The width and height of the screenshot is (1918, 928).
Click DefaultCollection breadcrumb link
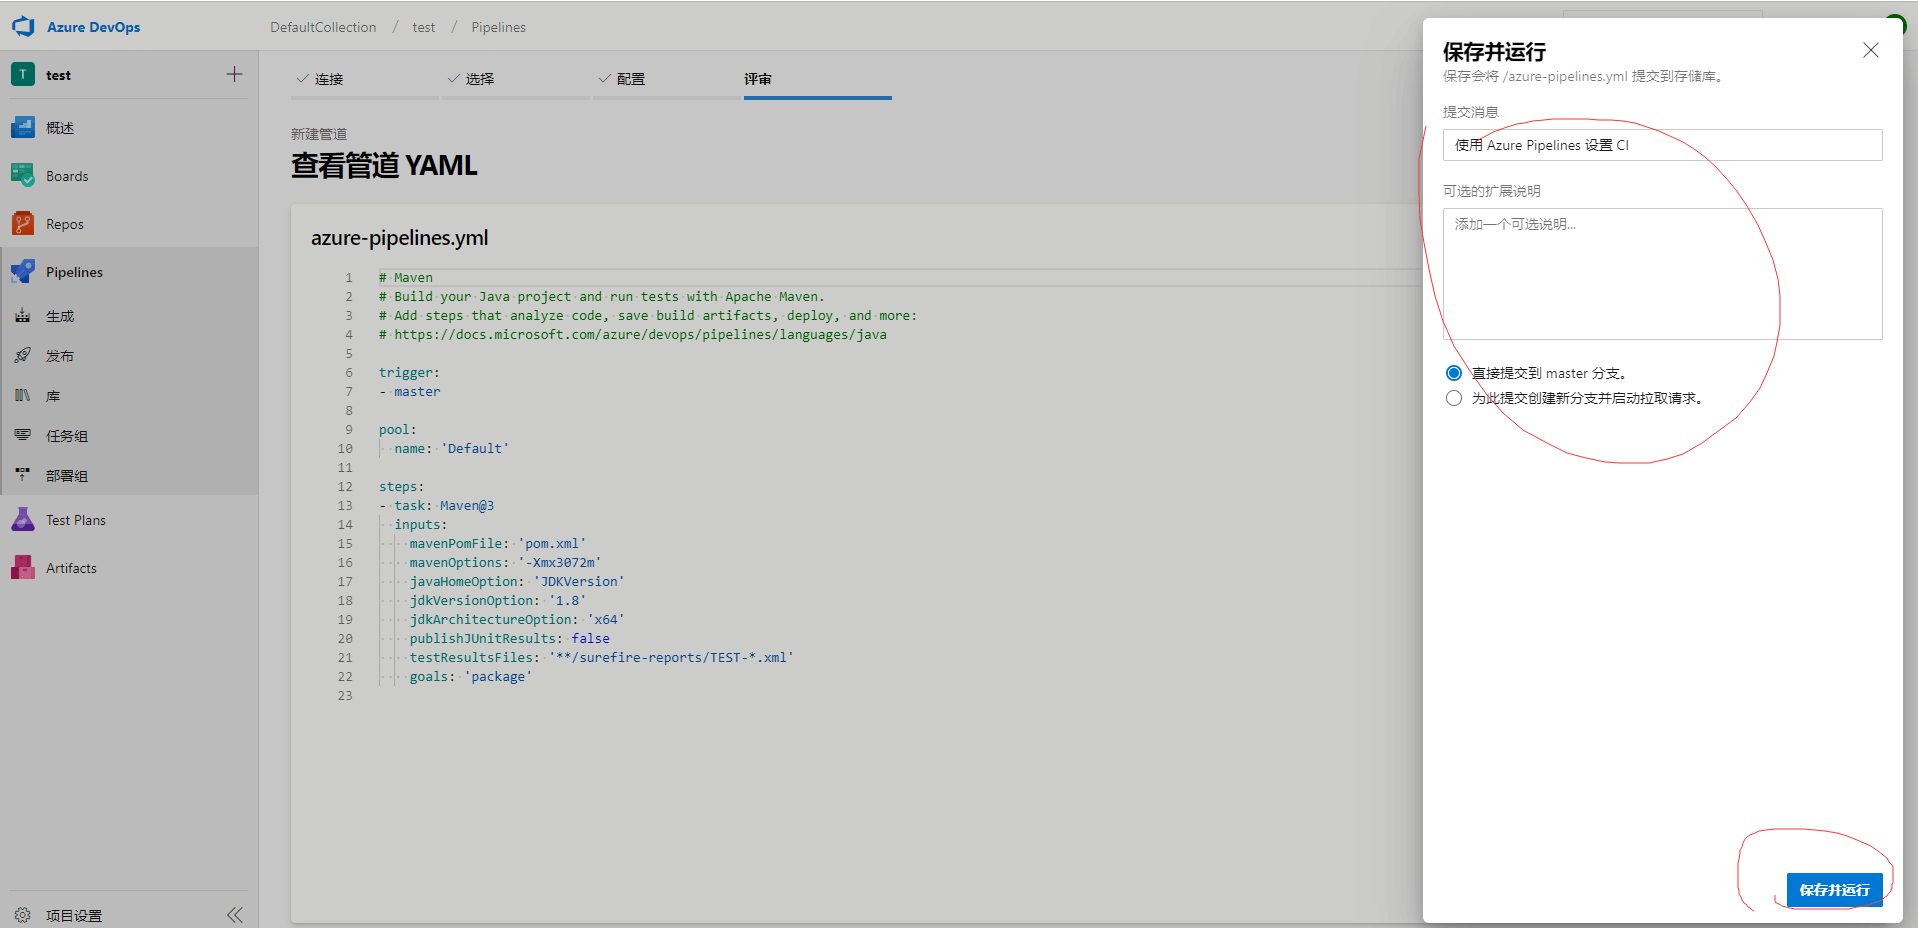pyautogui.click(x=323, y=27)
